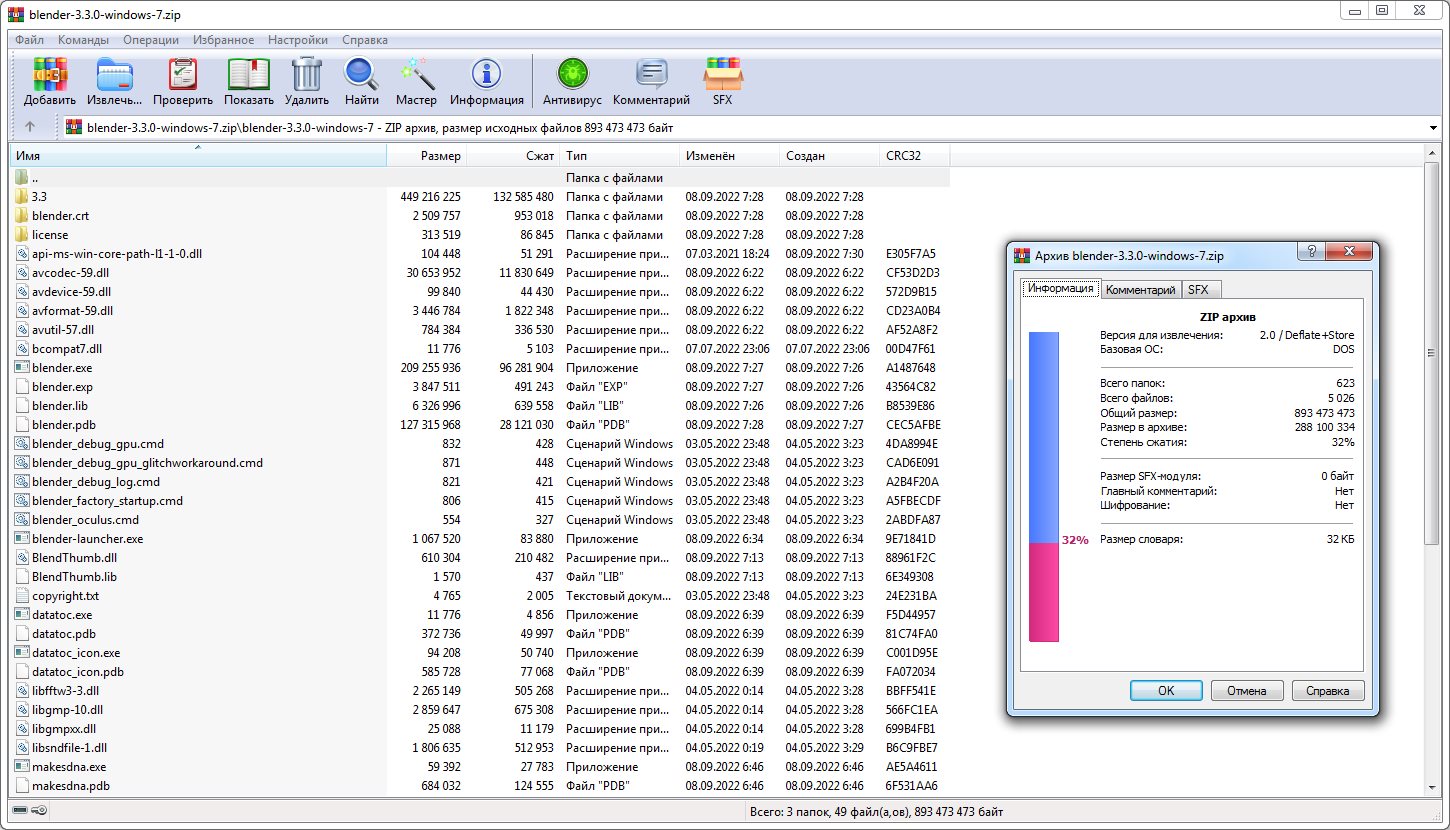Click the Извлечь (Extract) toolbar icon

(115, 75)
